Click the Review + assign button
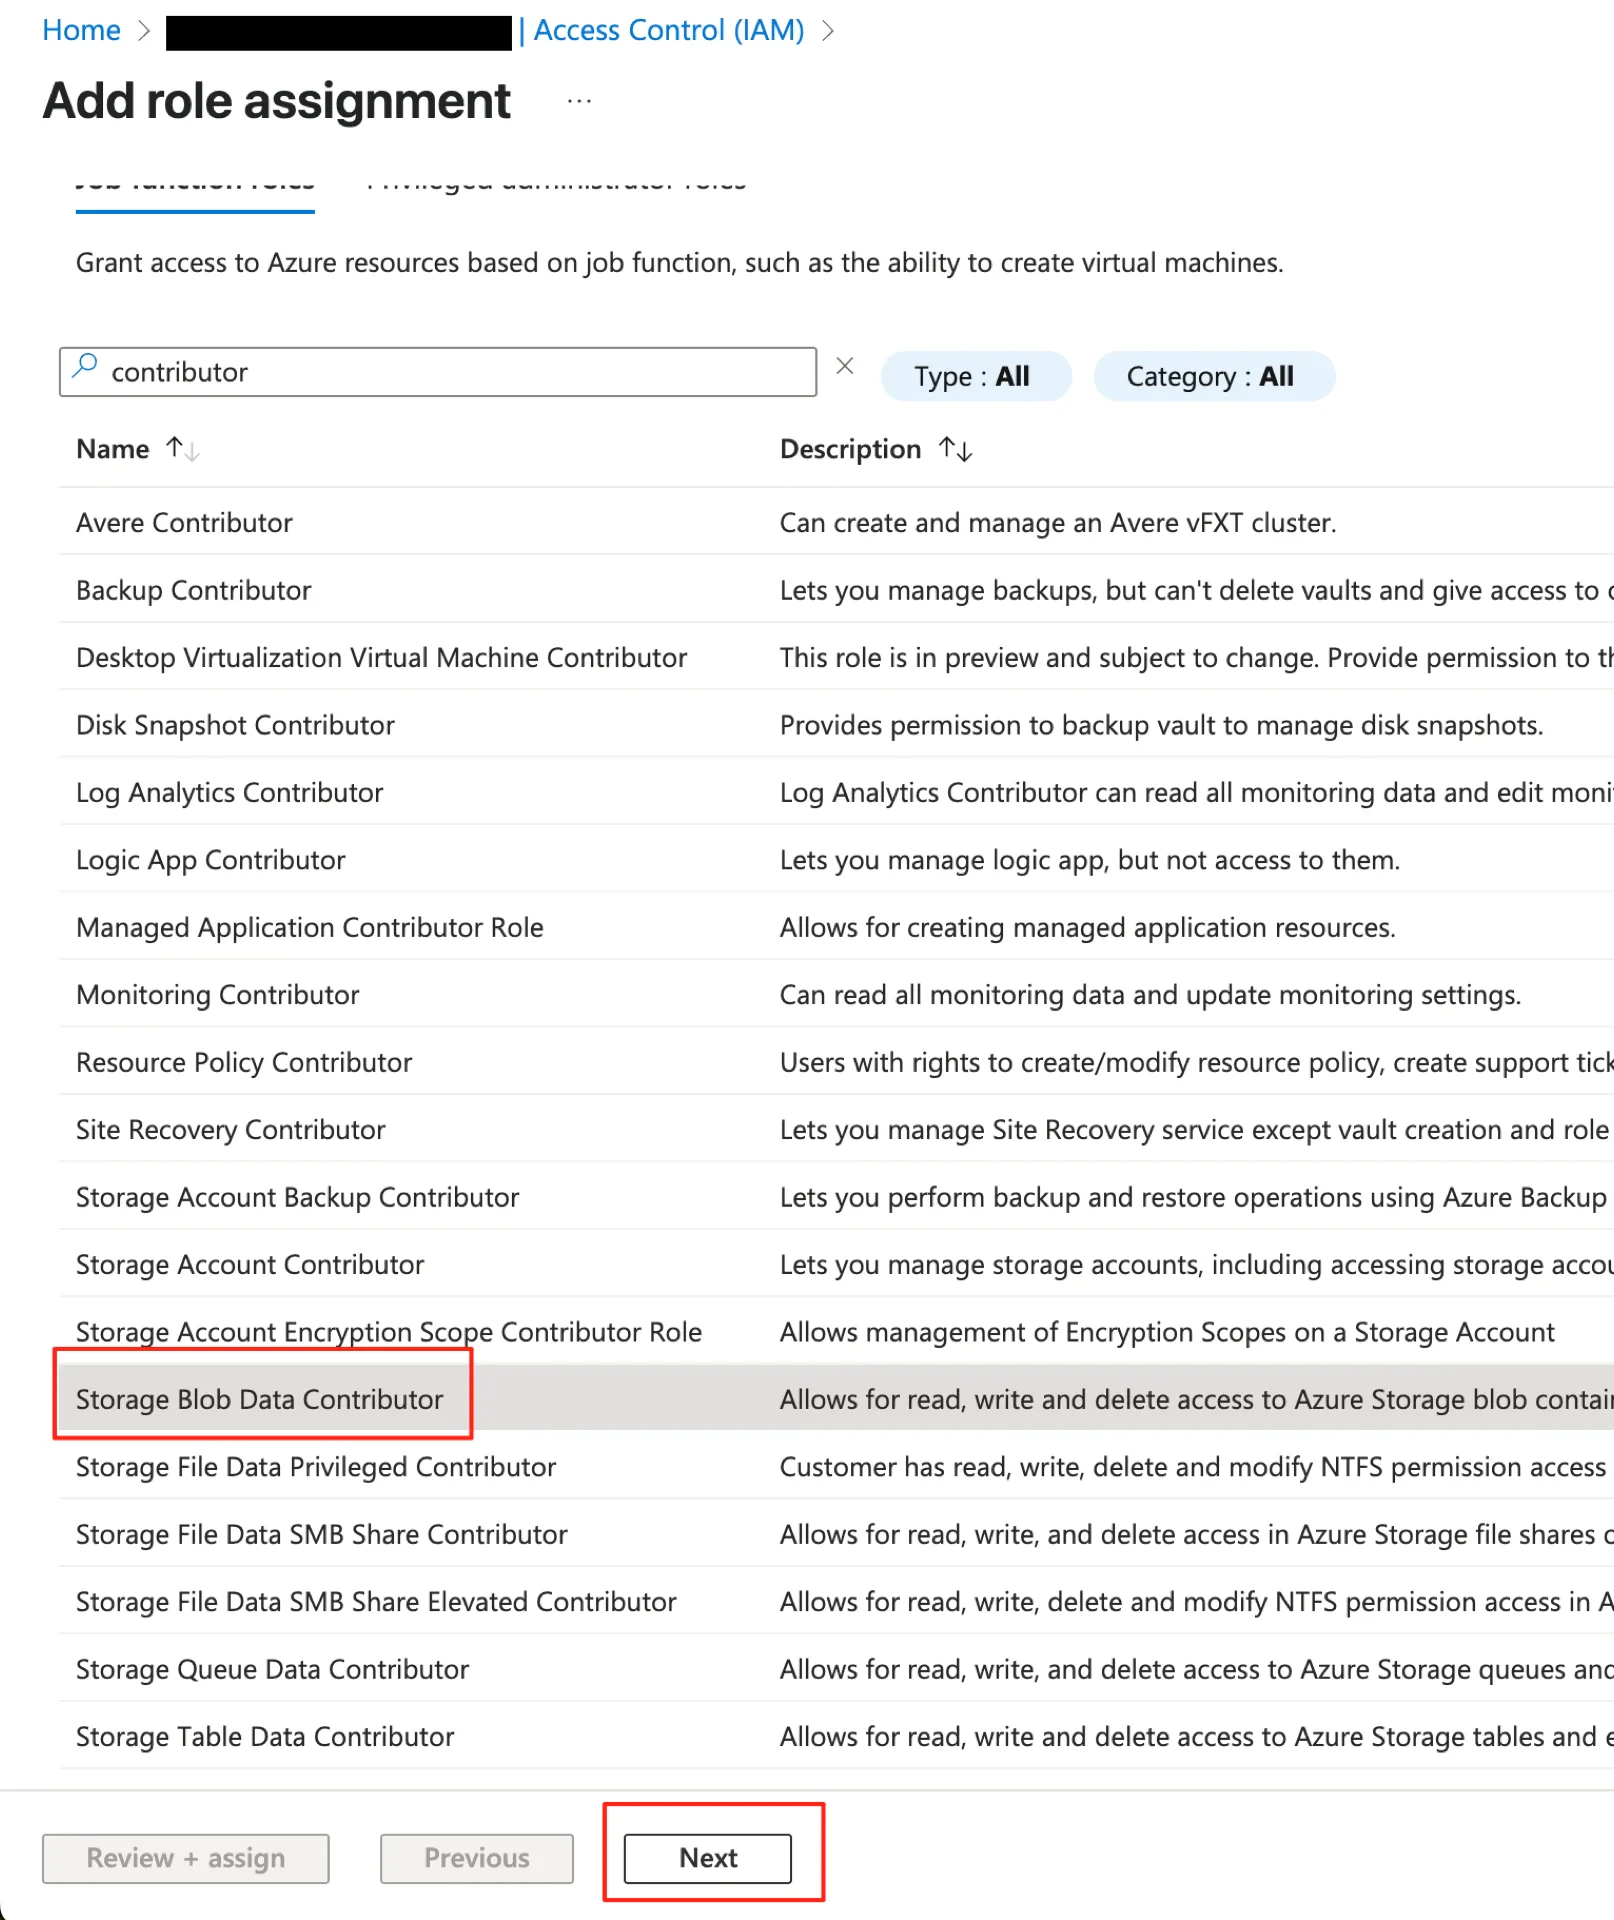 point(186,1857)
